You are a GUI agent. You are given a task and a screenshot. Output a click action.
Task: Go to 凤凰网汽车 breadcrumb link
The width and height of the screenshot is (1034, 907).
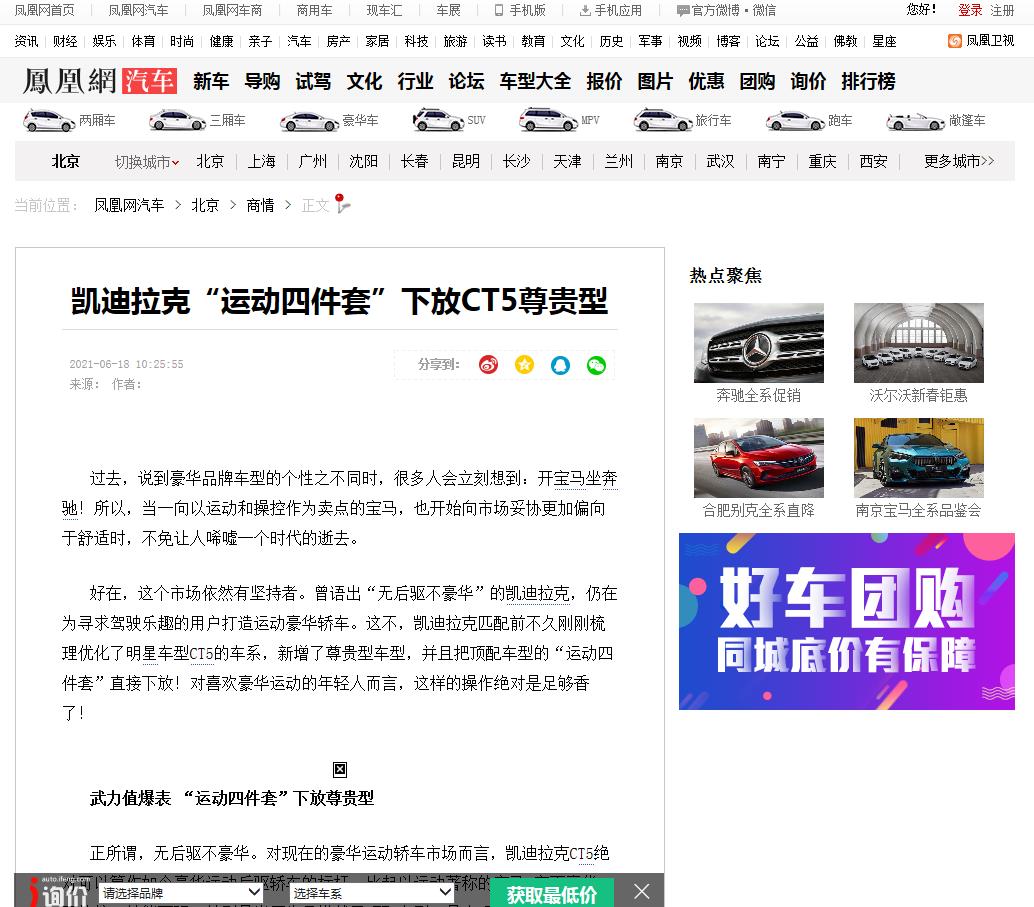[129, 205]
